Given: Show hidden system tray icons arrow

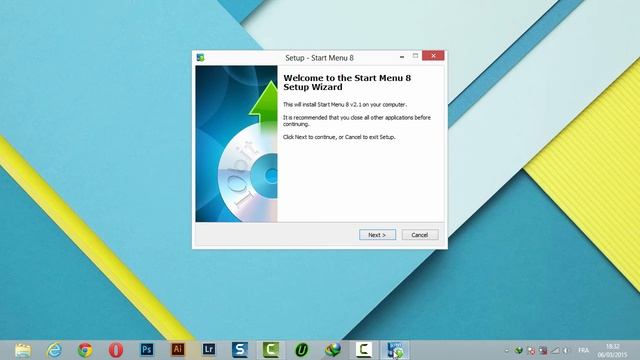Looking at the screenshot, I should (x=507, y=350).
